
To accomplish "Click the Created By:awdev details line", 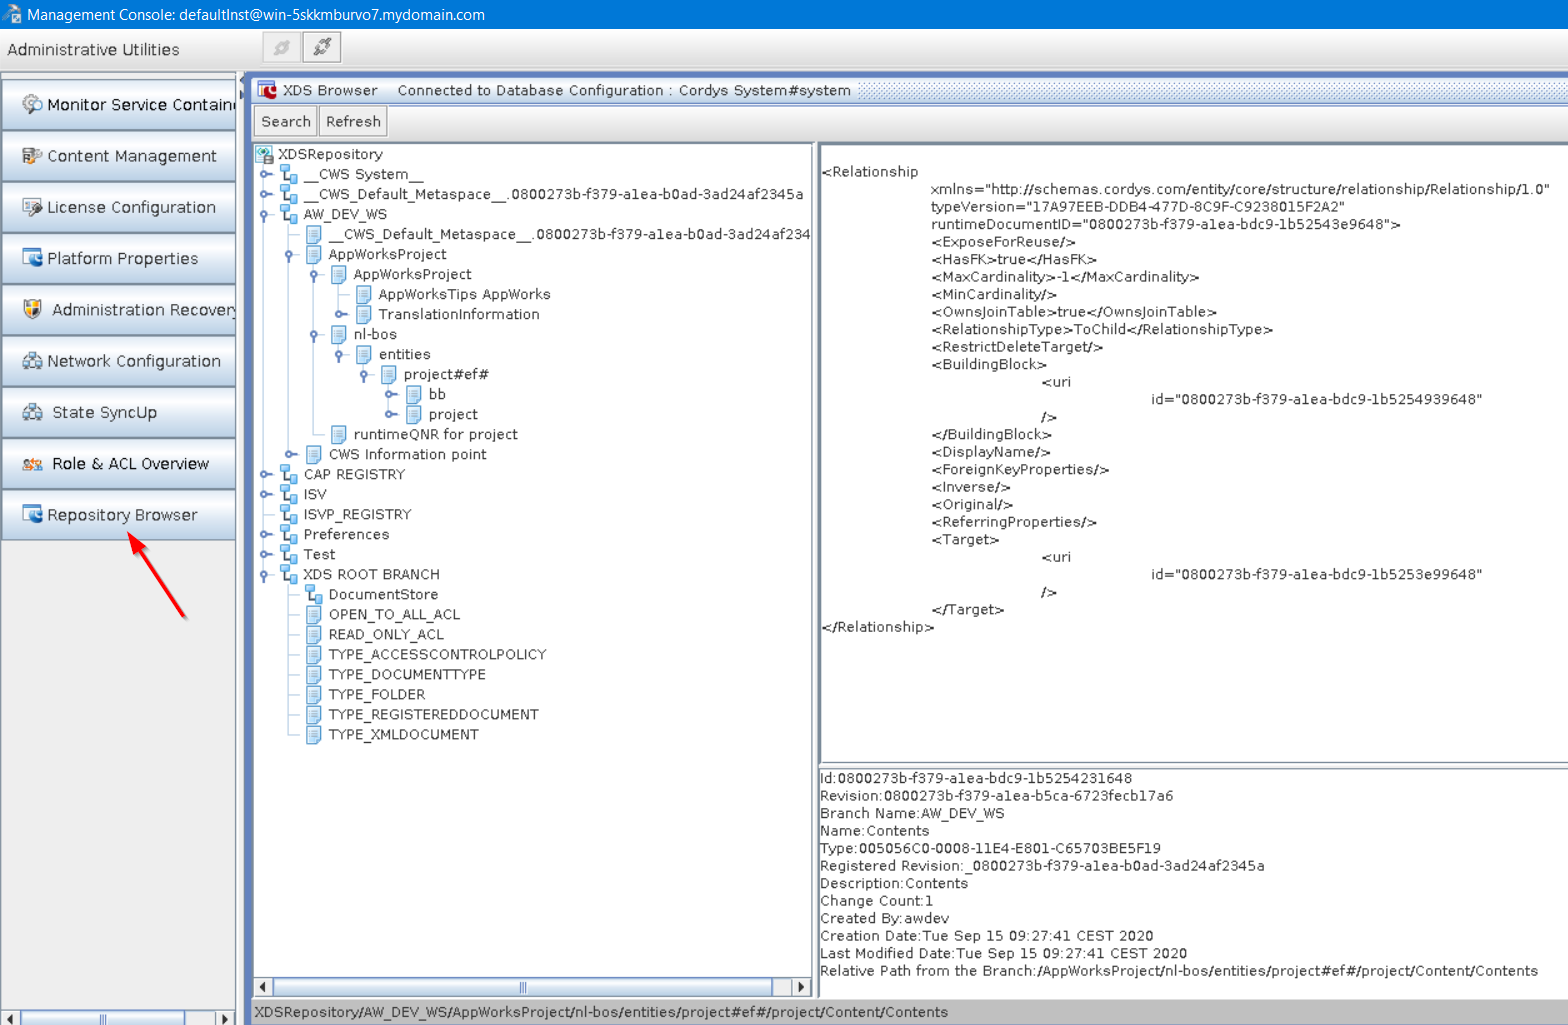I will (x=884, y=918).
